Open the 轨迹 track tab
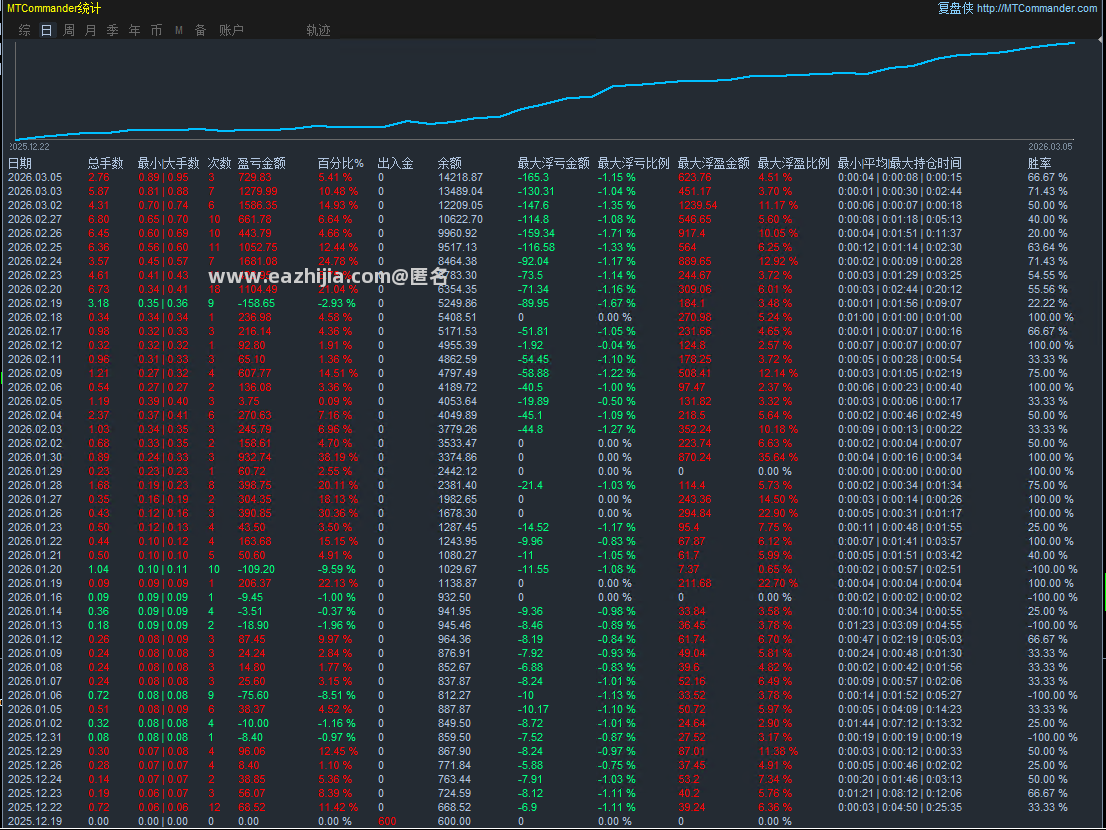This screenshot has width=1106, height=830. [318, 30]
